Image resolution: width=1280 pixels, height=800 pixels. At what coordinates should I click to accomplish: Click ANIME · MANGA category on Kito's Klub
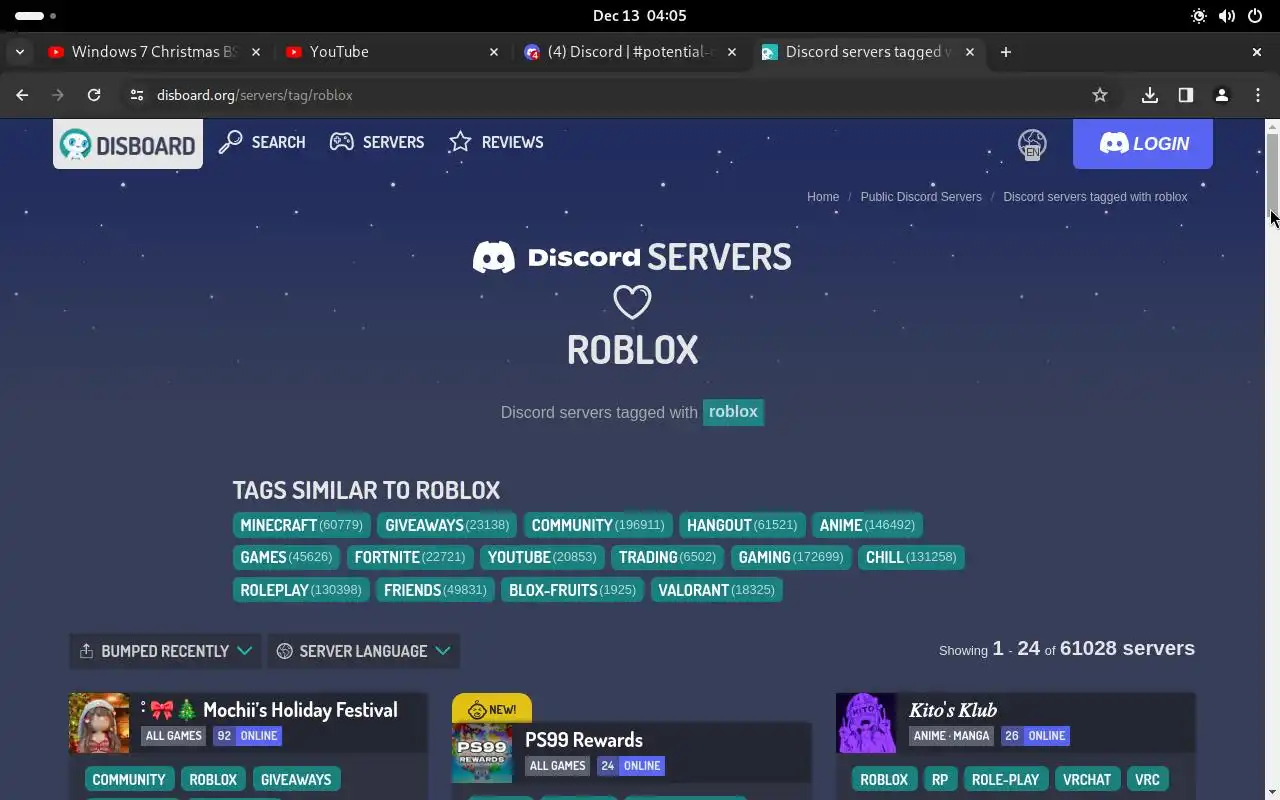(x=952, y=736)
